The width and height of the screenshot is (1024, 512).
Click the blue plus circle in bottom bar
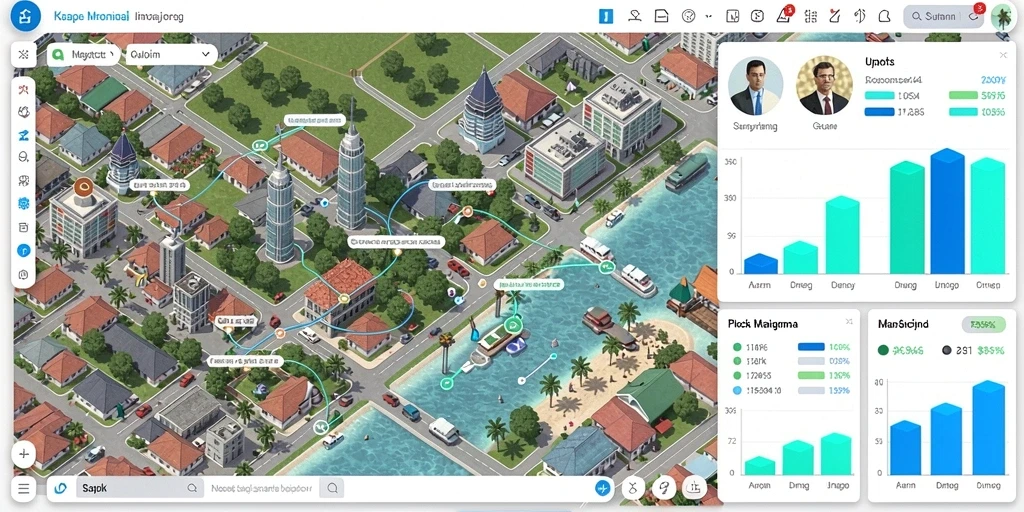tap(603, 488)
